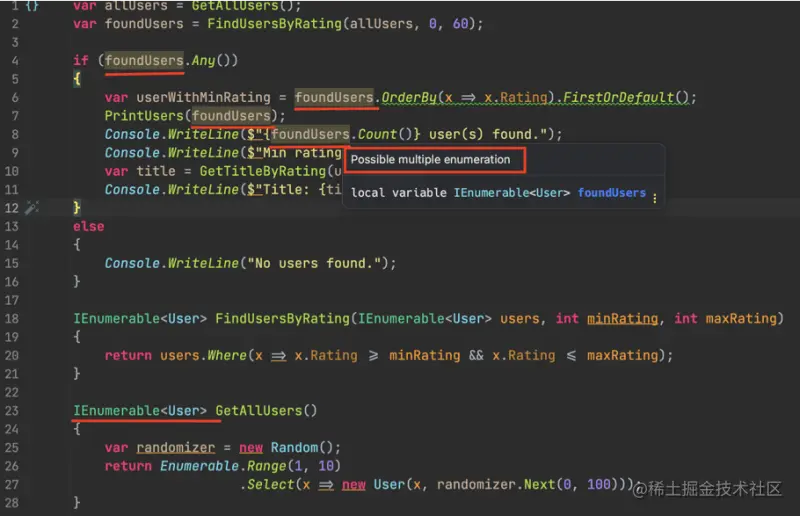Click the IEnumerable<User> return type on line 23
The width and height of the screenshot is (800, 516).
(x=140, y=410)
